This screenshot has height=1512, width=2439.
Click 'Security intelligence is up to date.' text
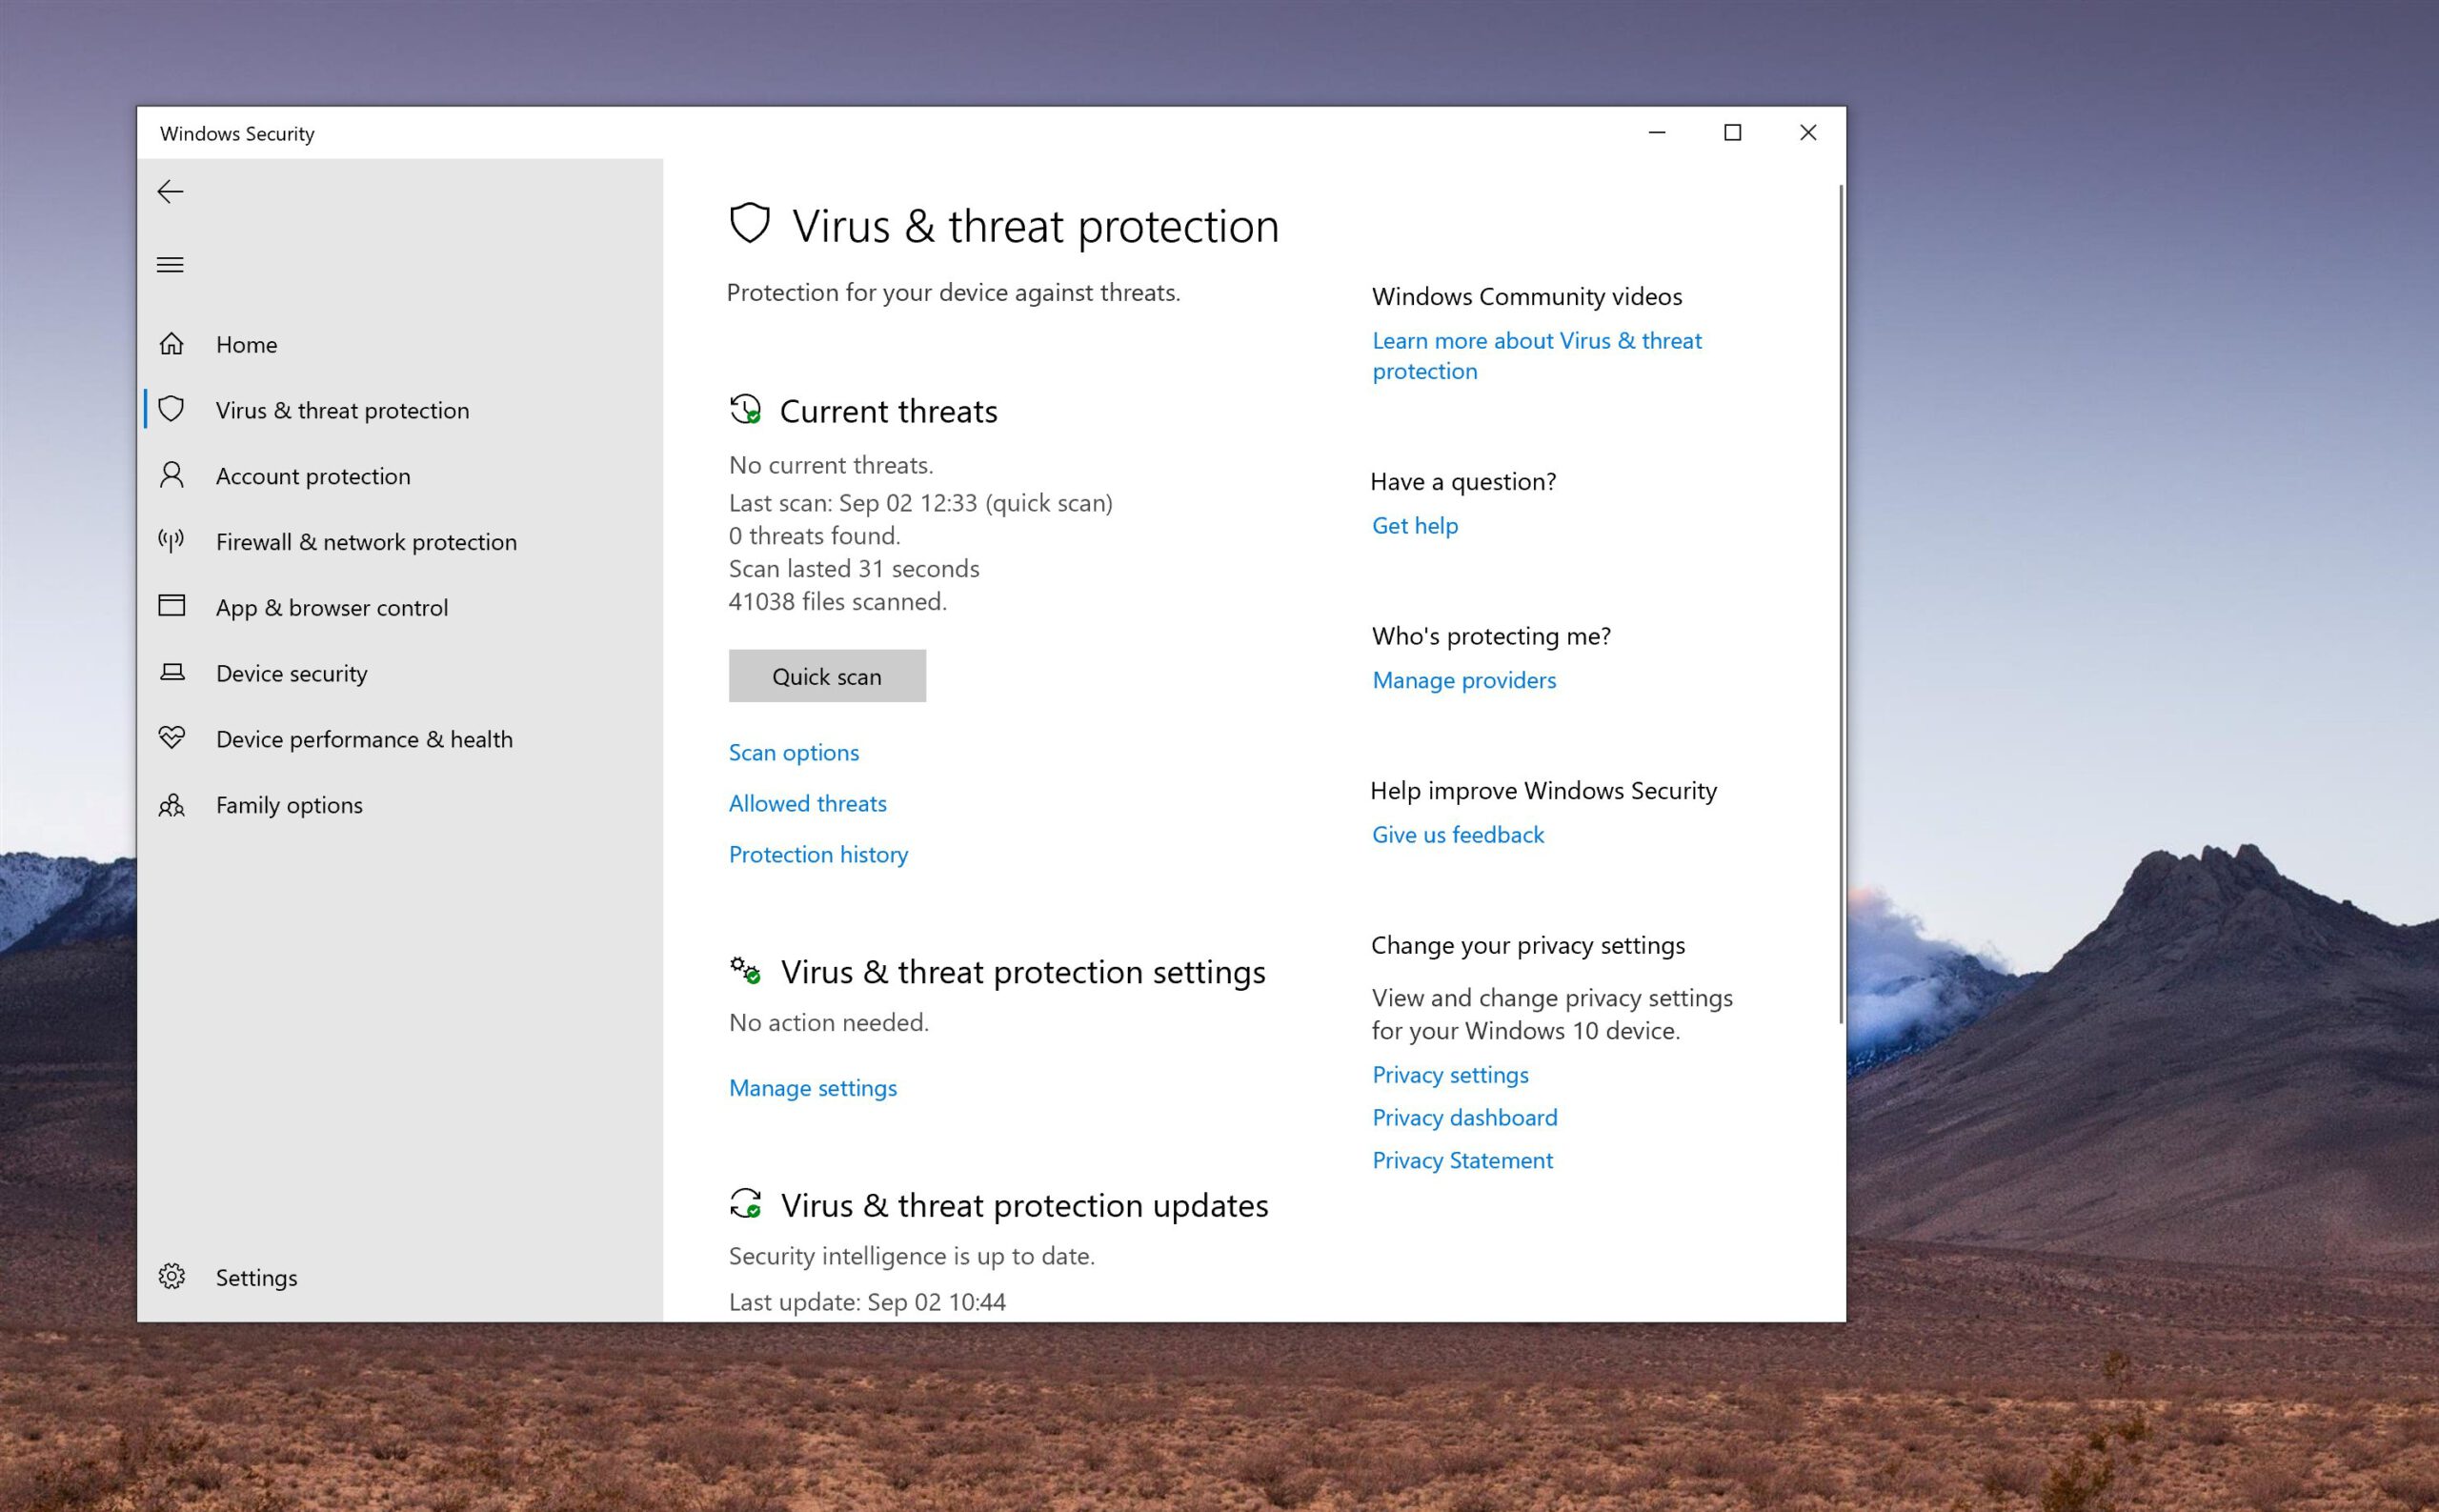pyautogui.click(x=912, y=1257)
